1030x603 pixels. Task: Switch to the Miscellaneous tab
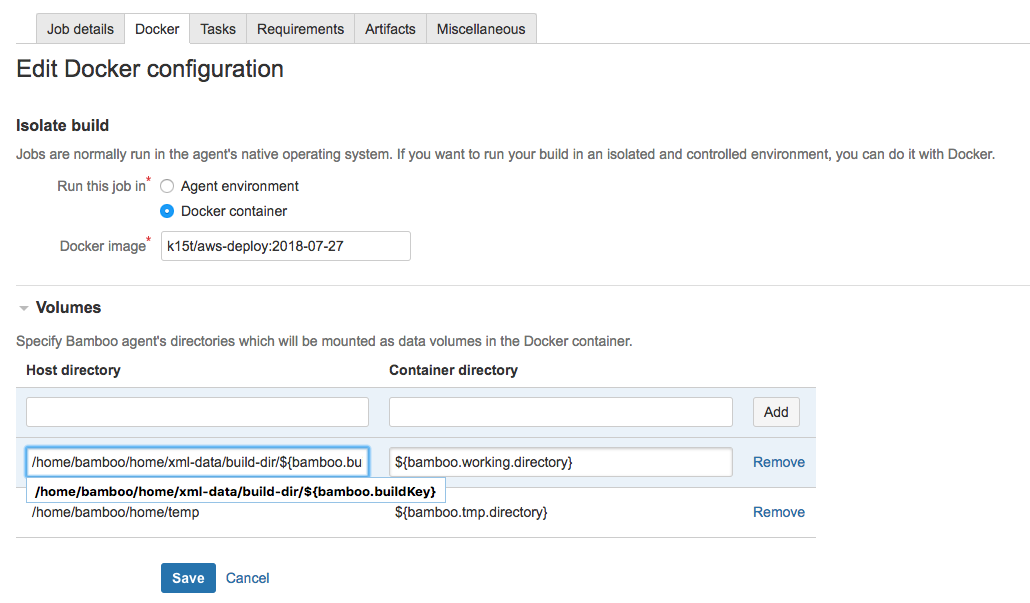[481, 29]
